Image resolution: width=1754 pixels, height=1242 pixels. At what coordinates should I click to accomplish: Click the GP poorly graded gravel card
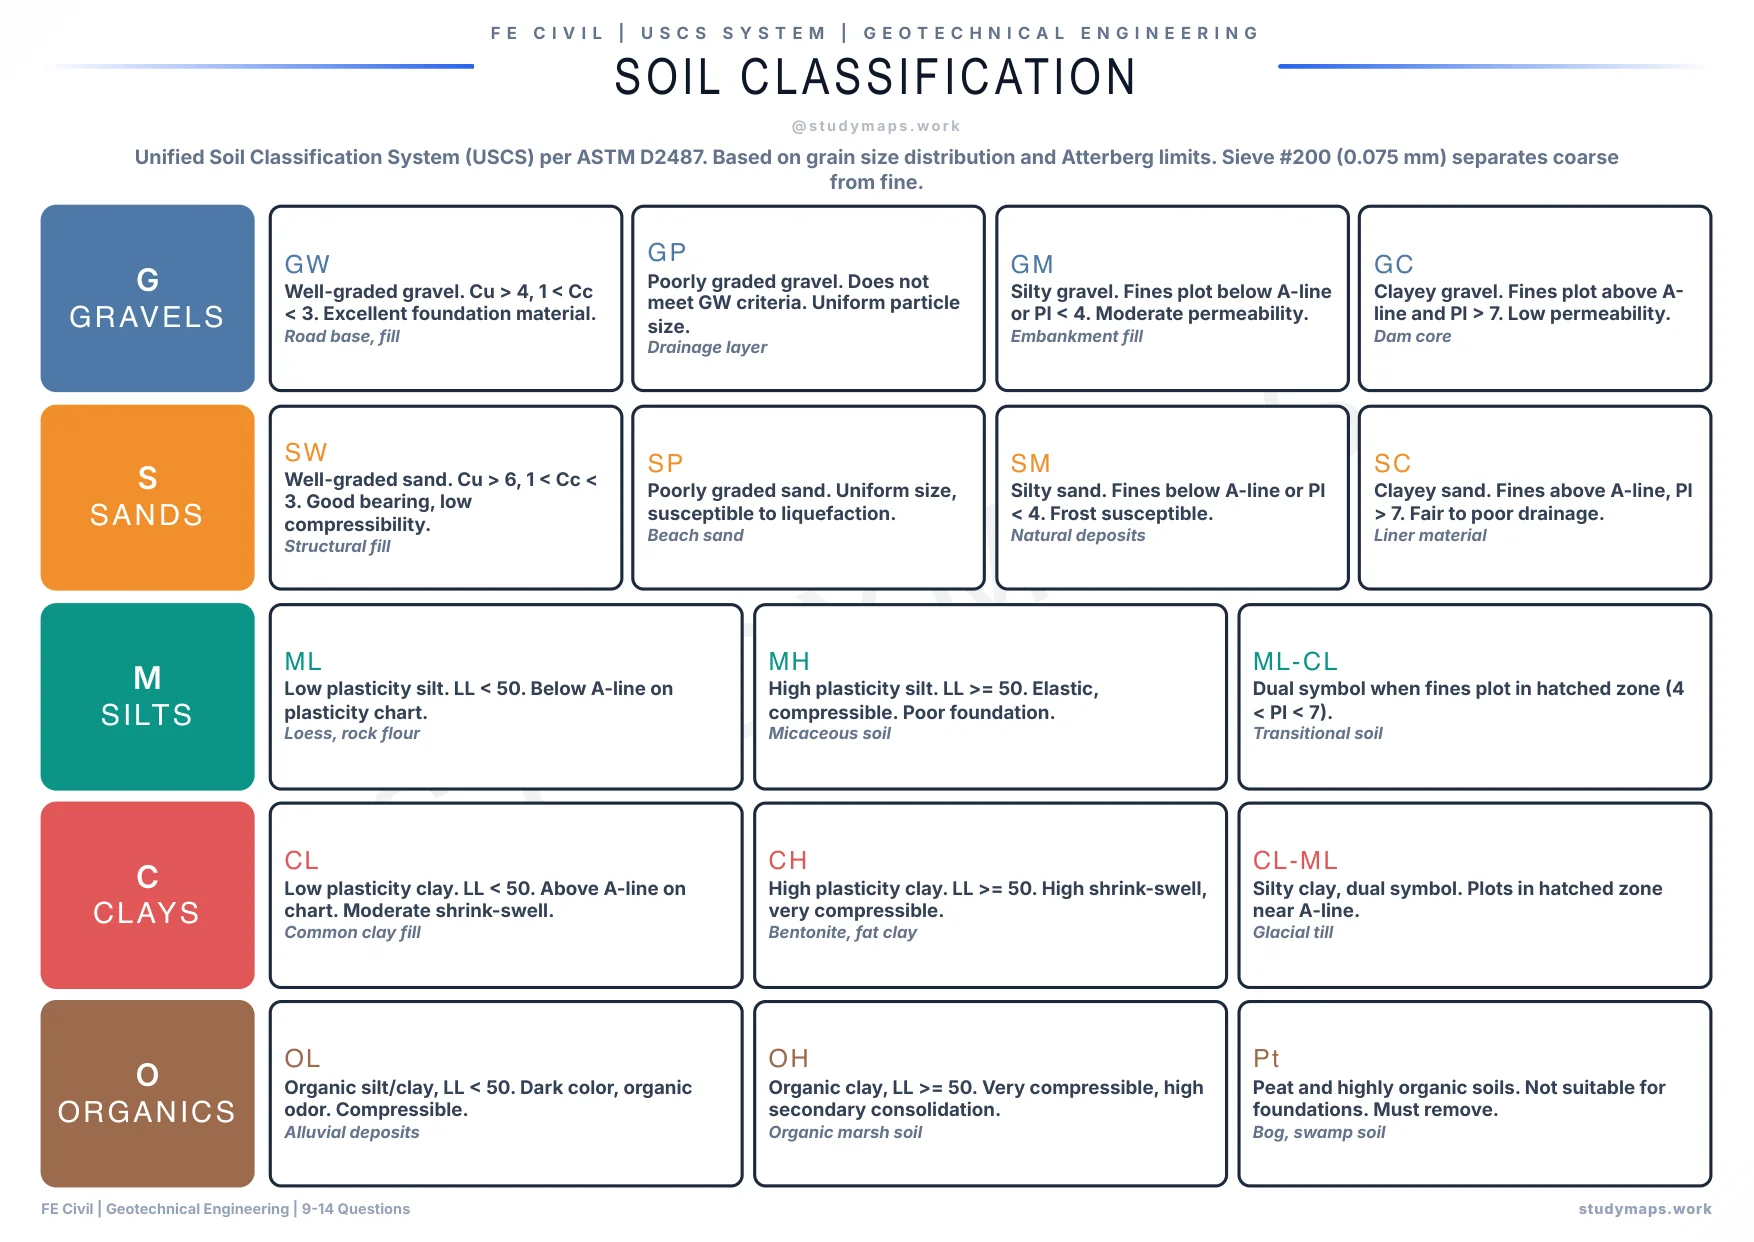[x=808, y=298]
